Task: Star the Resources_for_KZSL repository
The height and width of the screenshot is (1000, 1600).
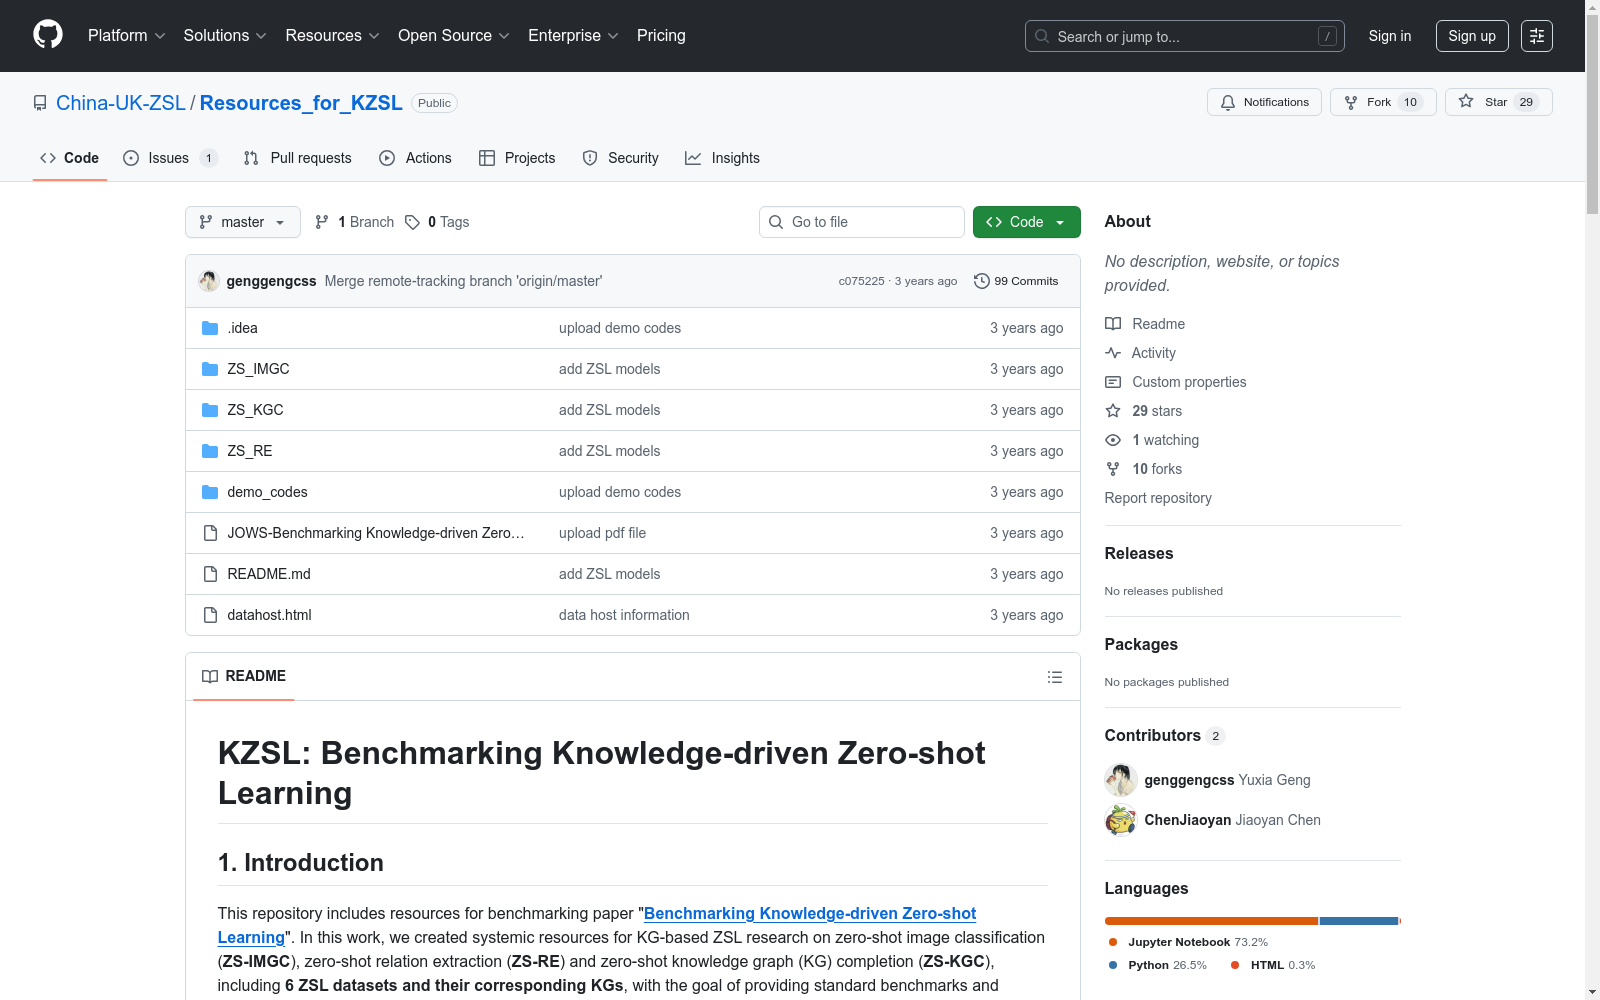Action: pyautogui.click(x=1498, y=102)
